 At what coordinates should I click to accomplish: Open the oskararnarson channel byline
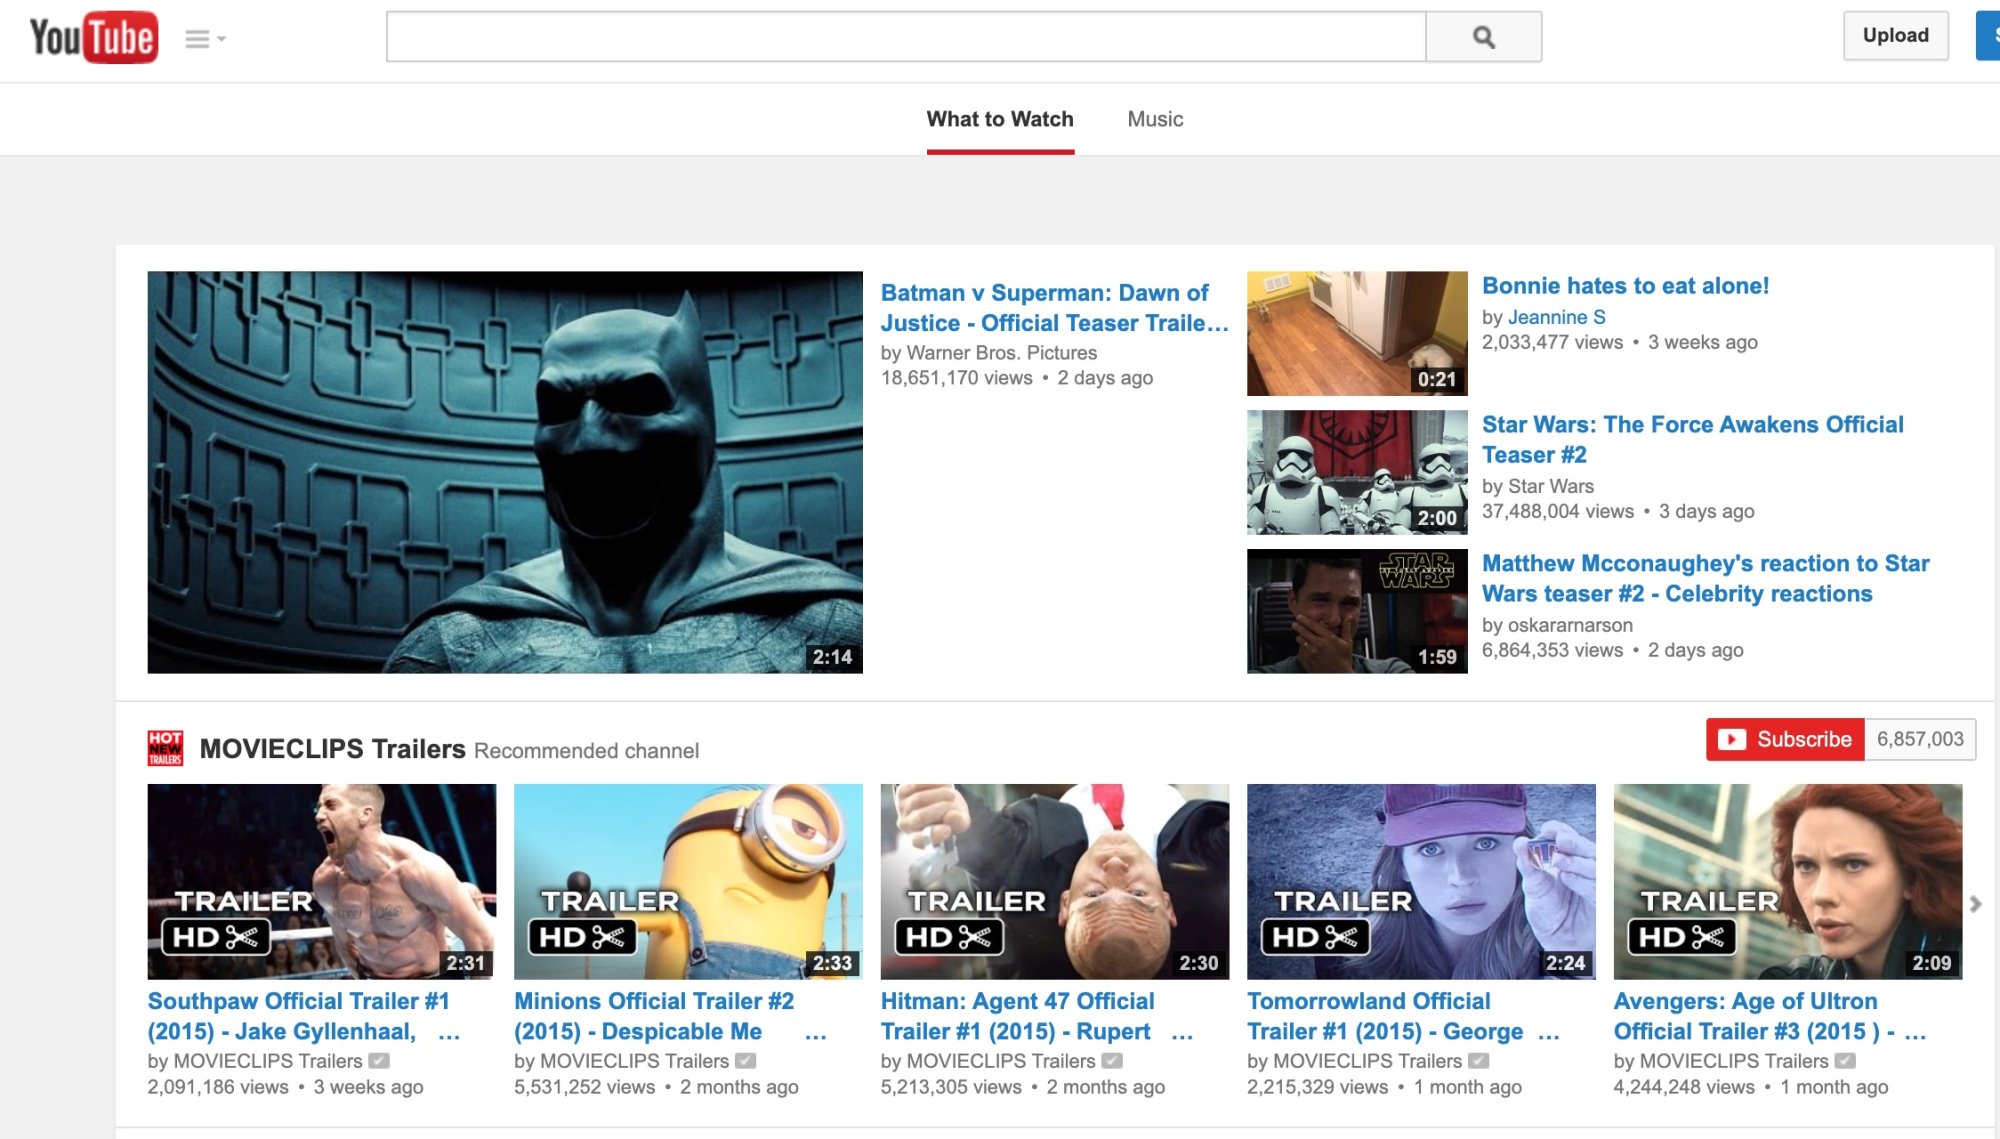[x=1570, y=625]
